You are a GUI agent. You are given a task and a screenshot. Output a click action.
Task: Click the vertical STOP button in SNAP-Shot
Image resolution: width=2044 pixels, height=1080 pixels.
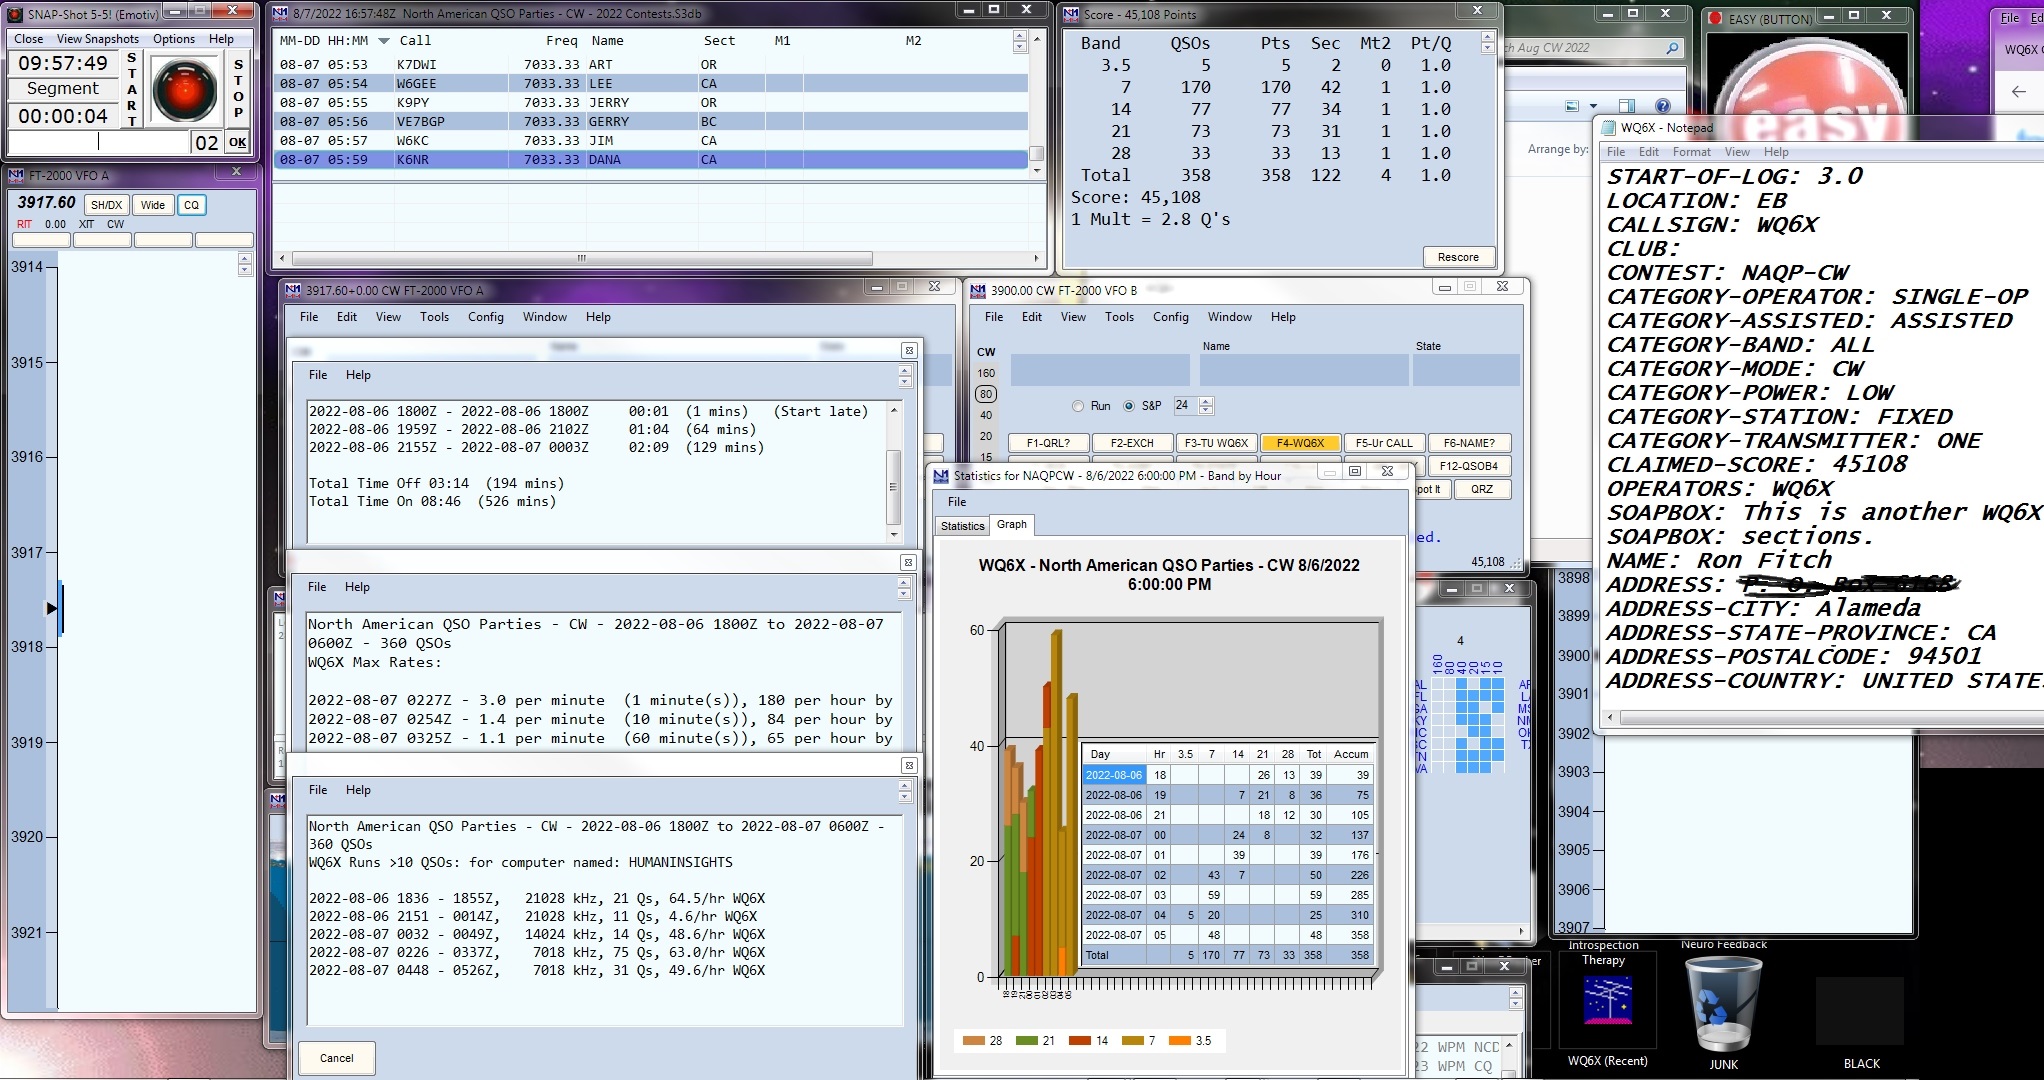point(238,90)
